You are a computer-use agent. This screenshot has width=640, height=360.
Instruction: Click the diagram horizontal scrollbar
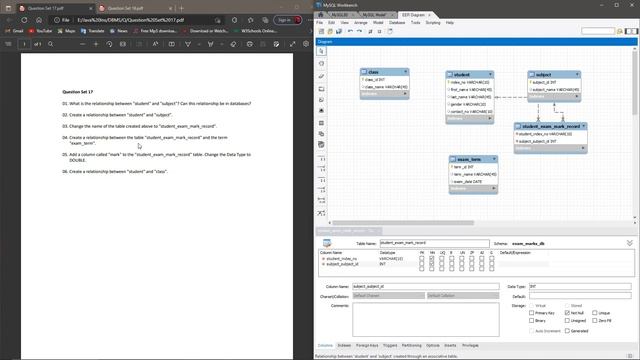(403, 223)
